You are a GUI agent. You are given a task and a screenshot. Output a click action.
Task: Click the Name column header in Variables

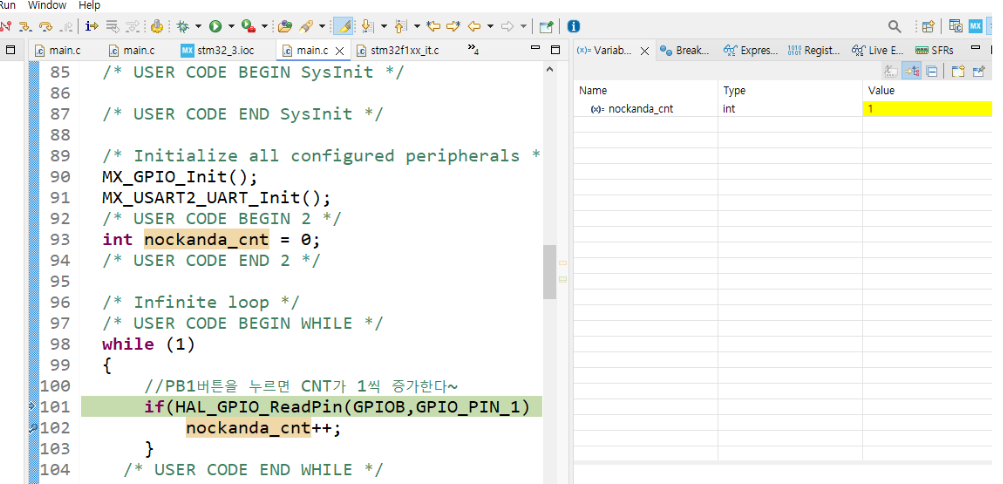click(646, 90)
